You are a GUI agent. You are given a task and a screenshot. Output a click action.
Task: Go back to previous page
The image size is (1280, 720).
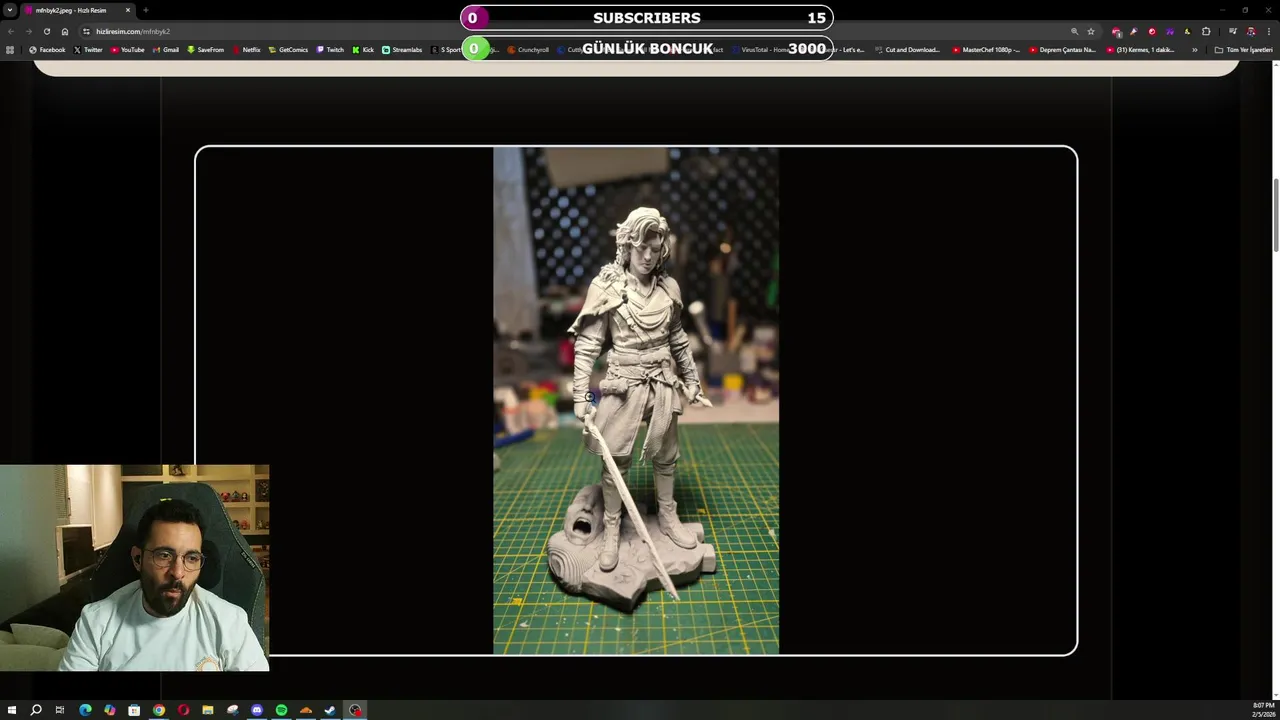click(11, 31)
